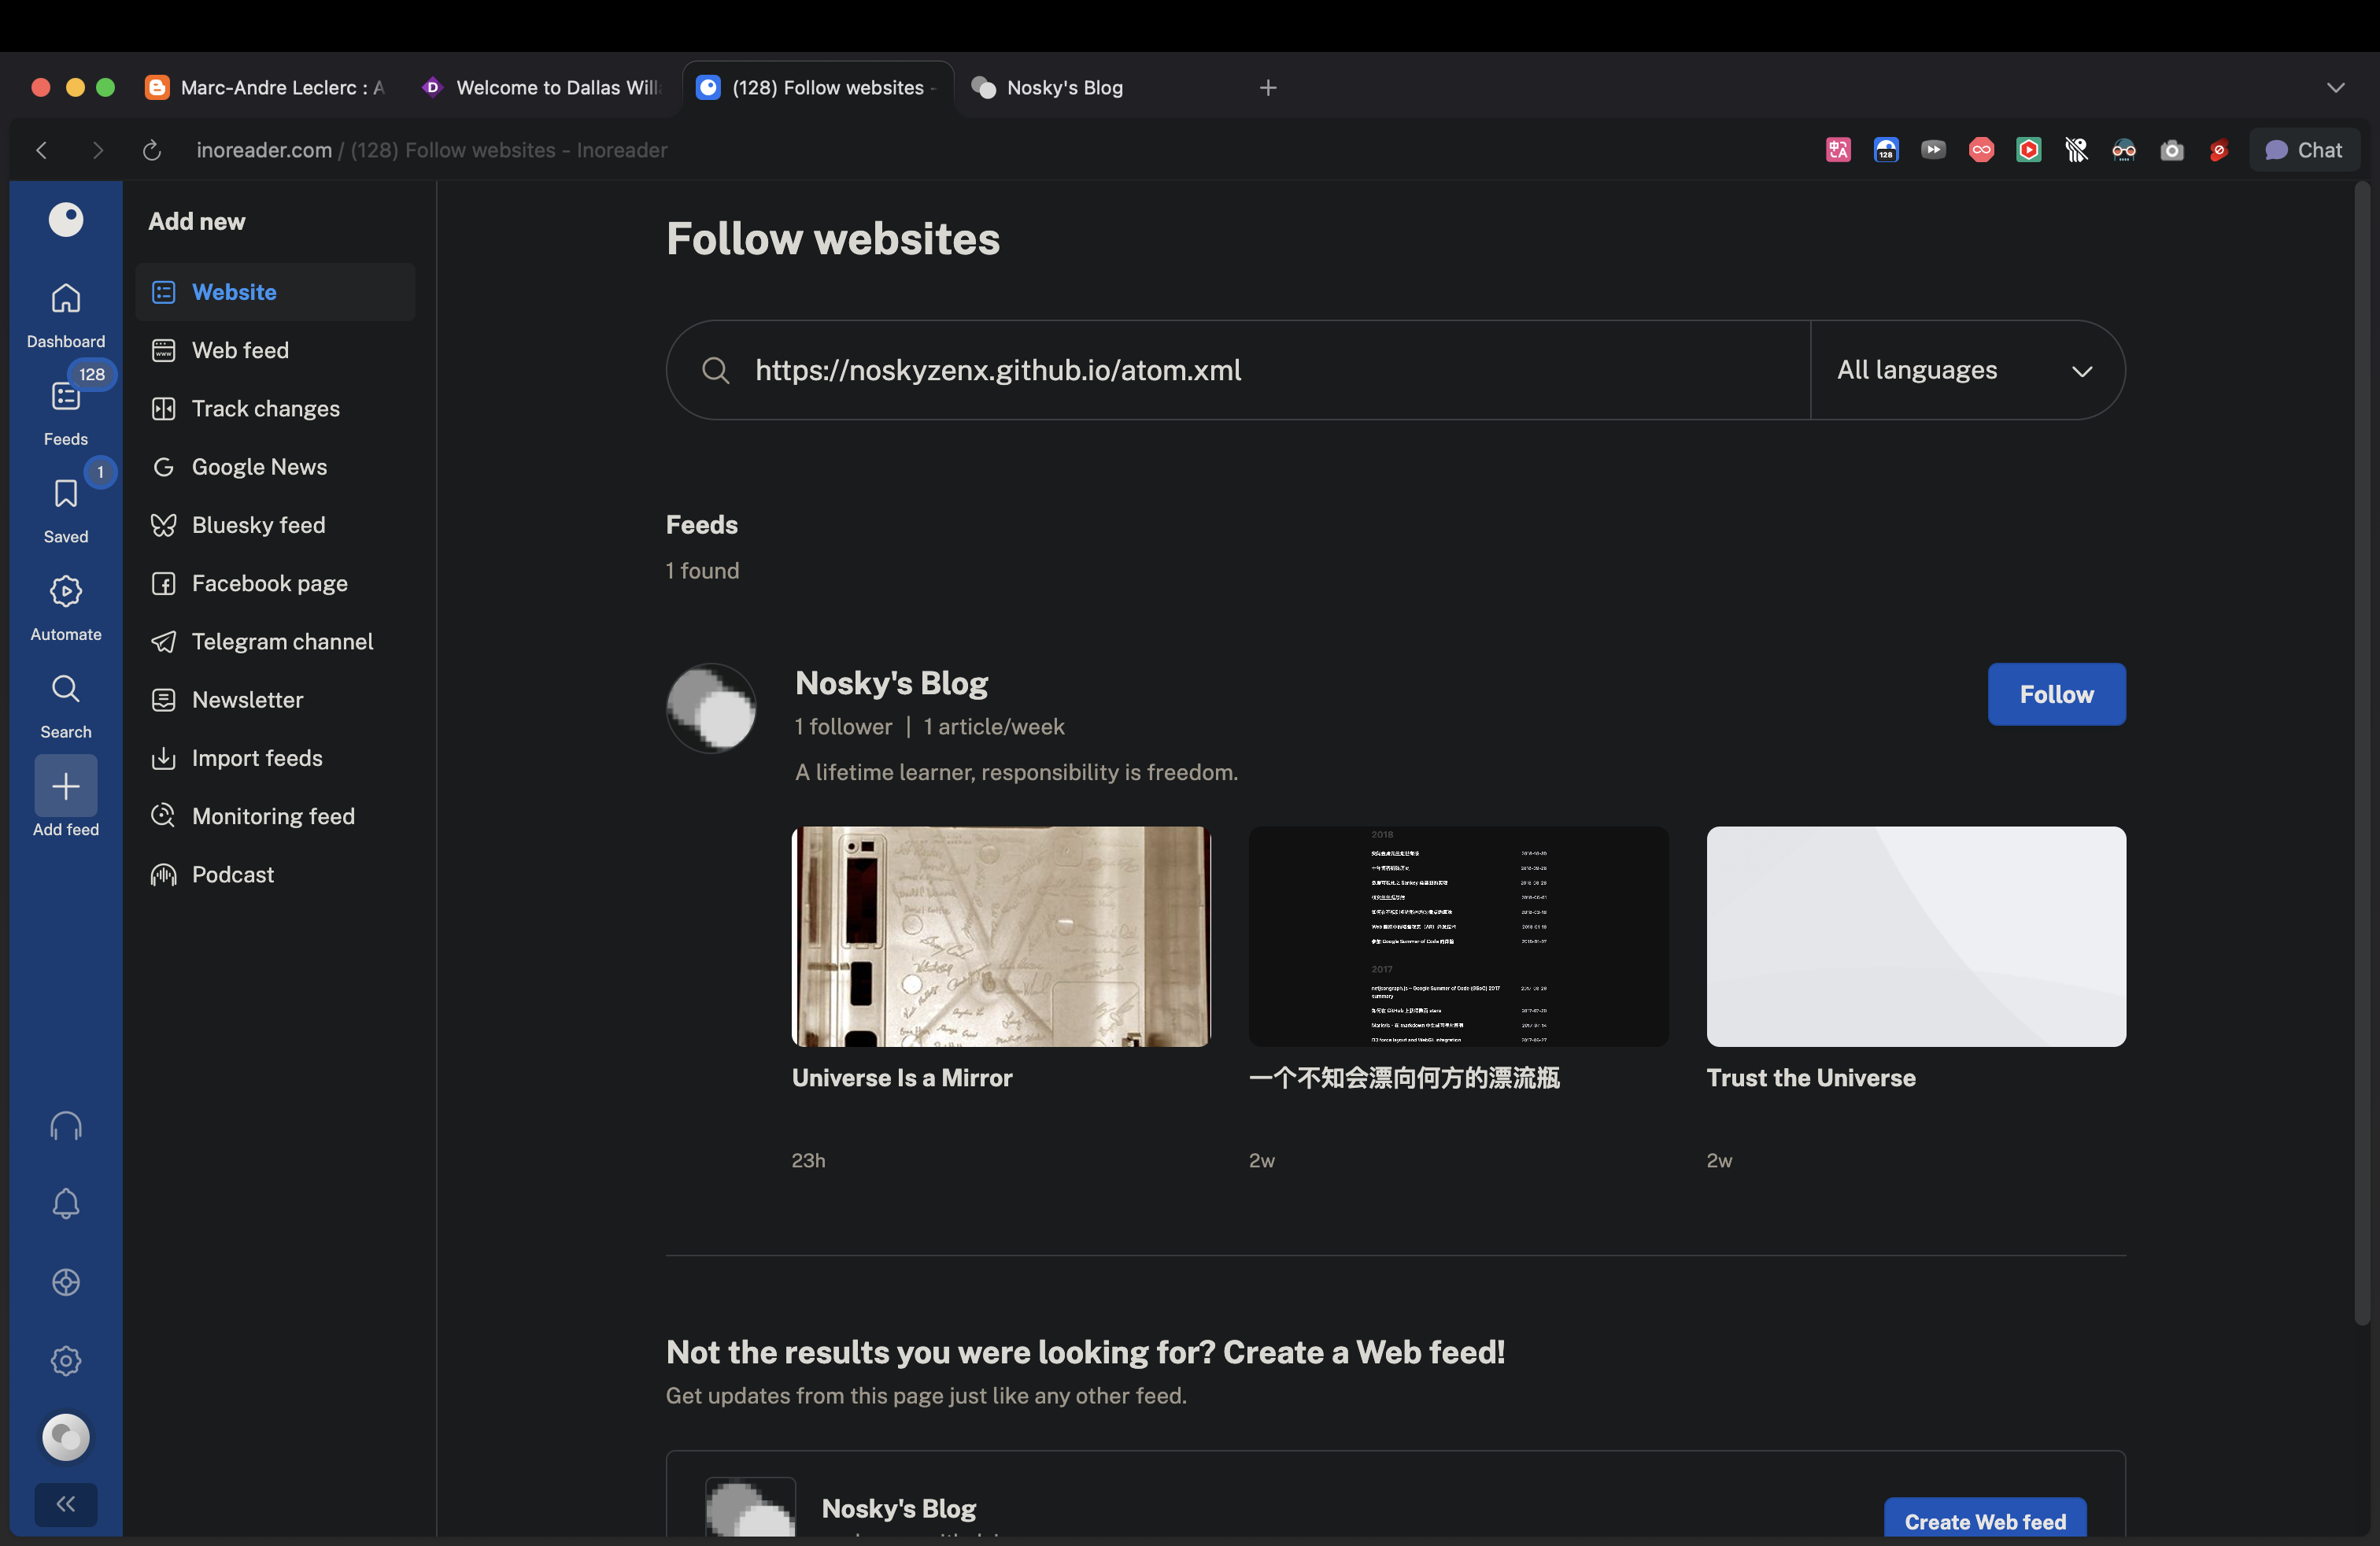The image size is (2380, 1546).
Task: Switch to the Nosky's Blog tab
Action: point(1063,87)
